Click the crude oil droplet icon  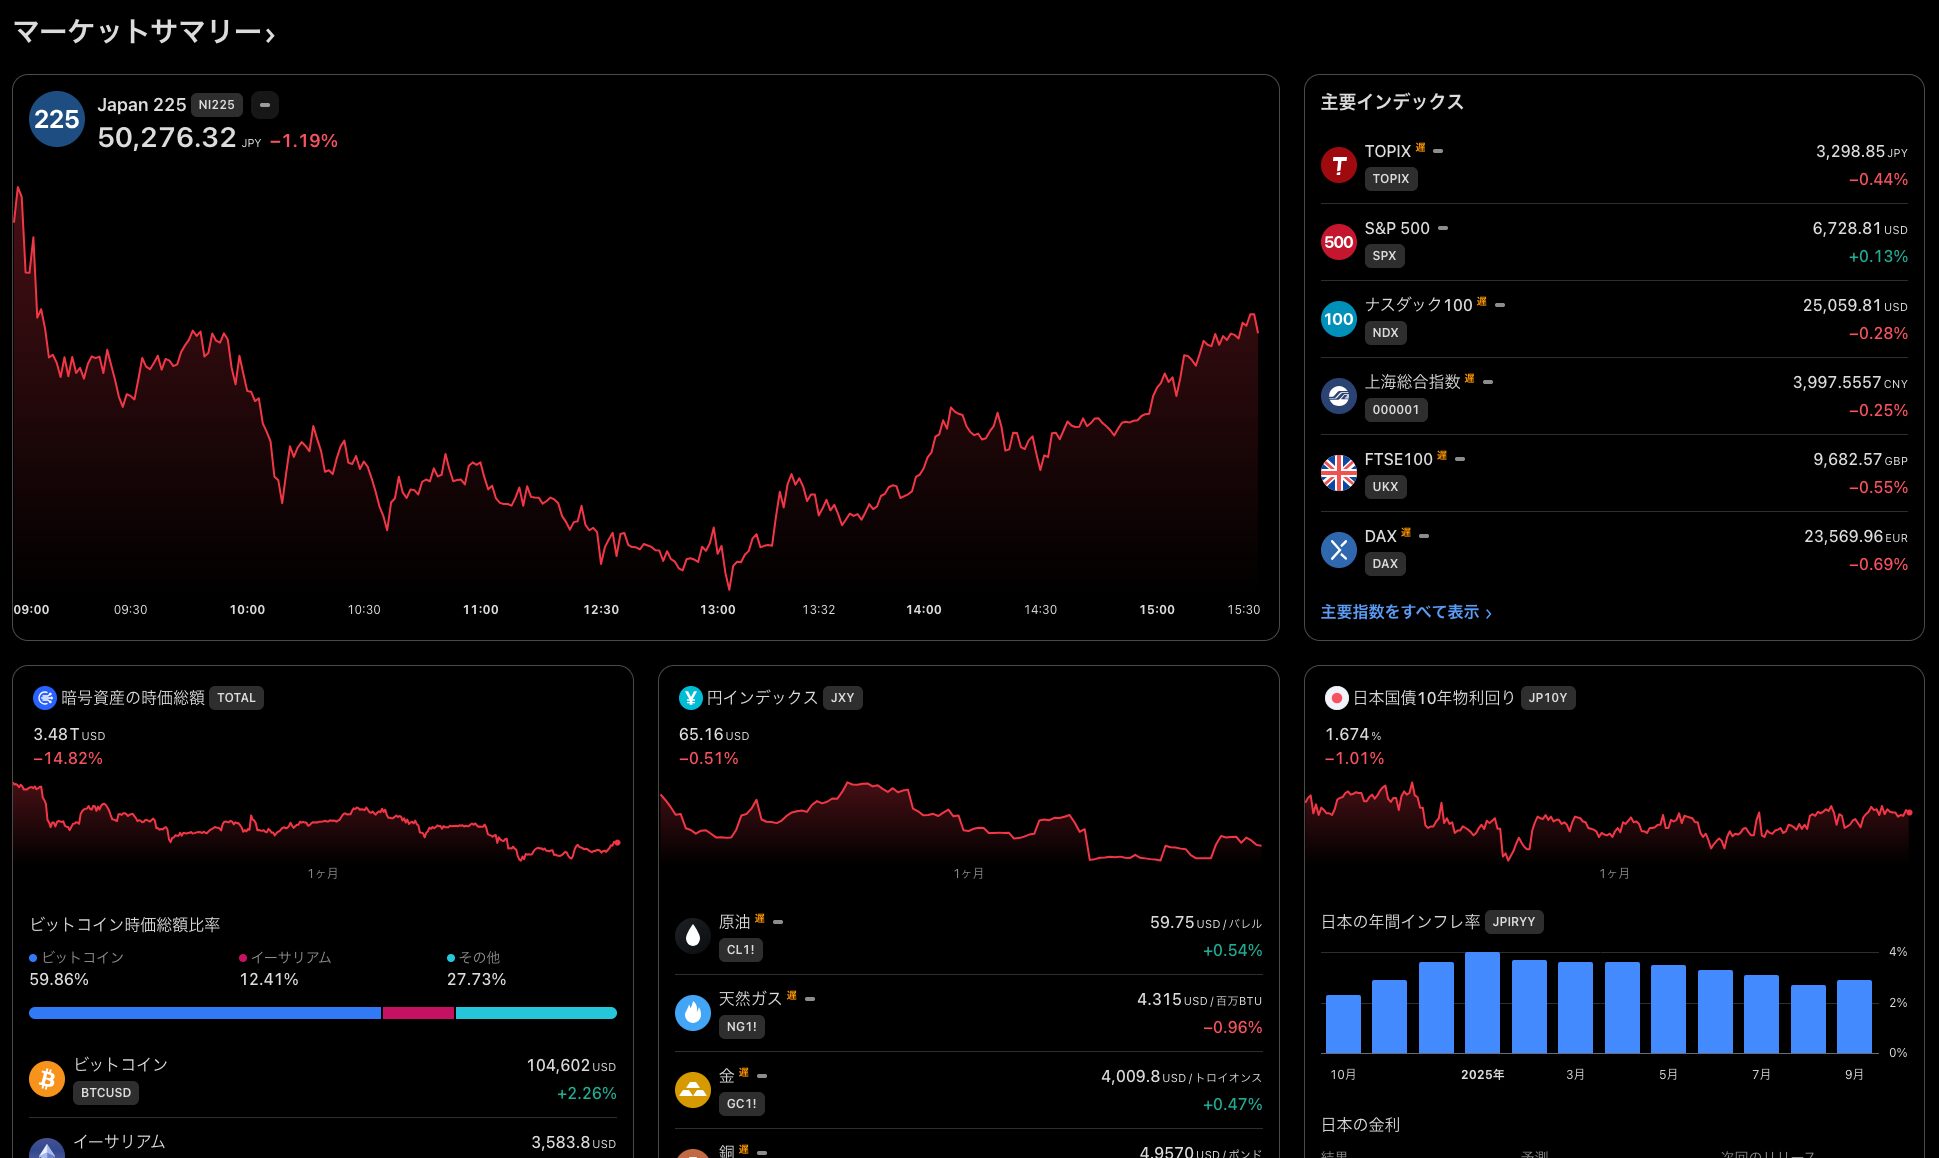point(693,936)
